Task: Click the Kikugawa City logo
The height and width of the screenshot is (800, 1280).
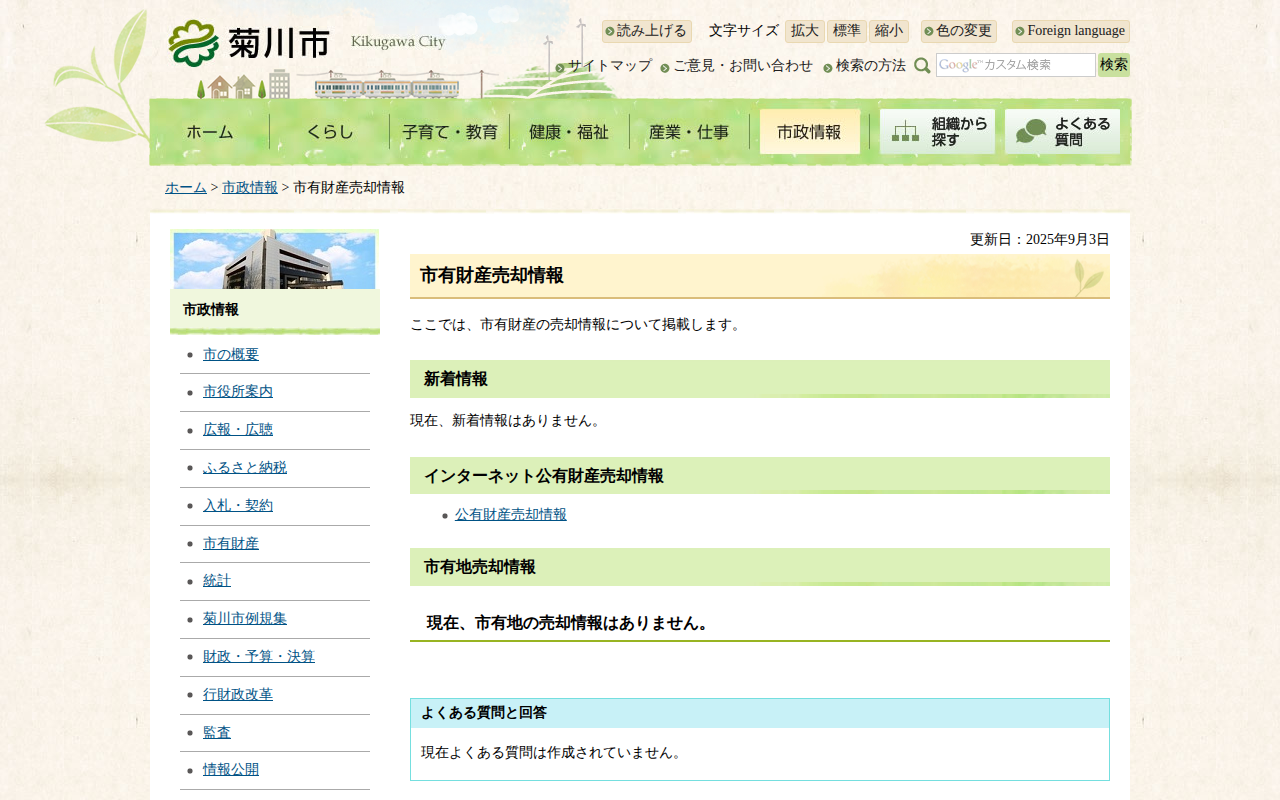Action: [250, 43]
